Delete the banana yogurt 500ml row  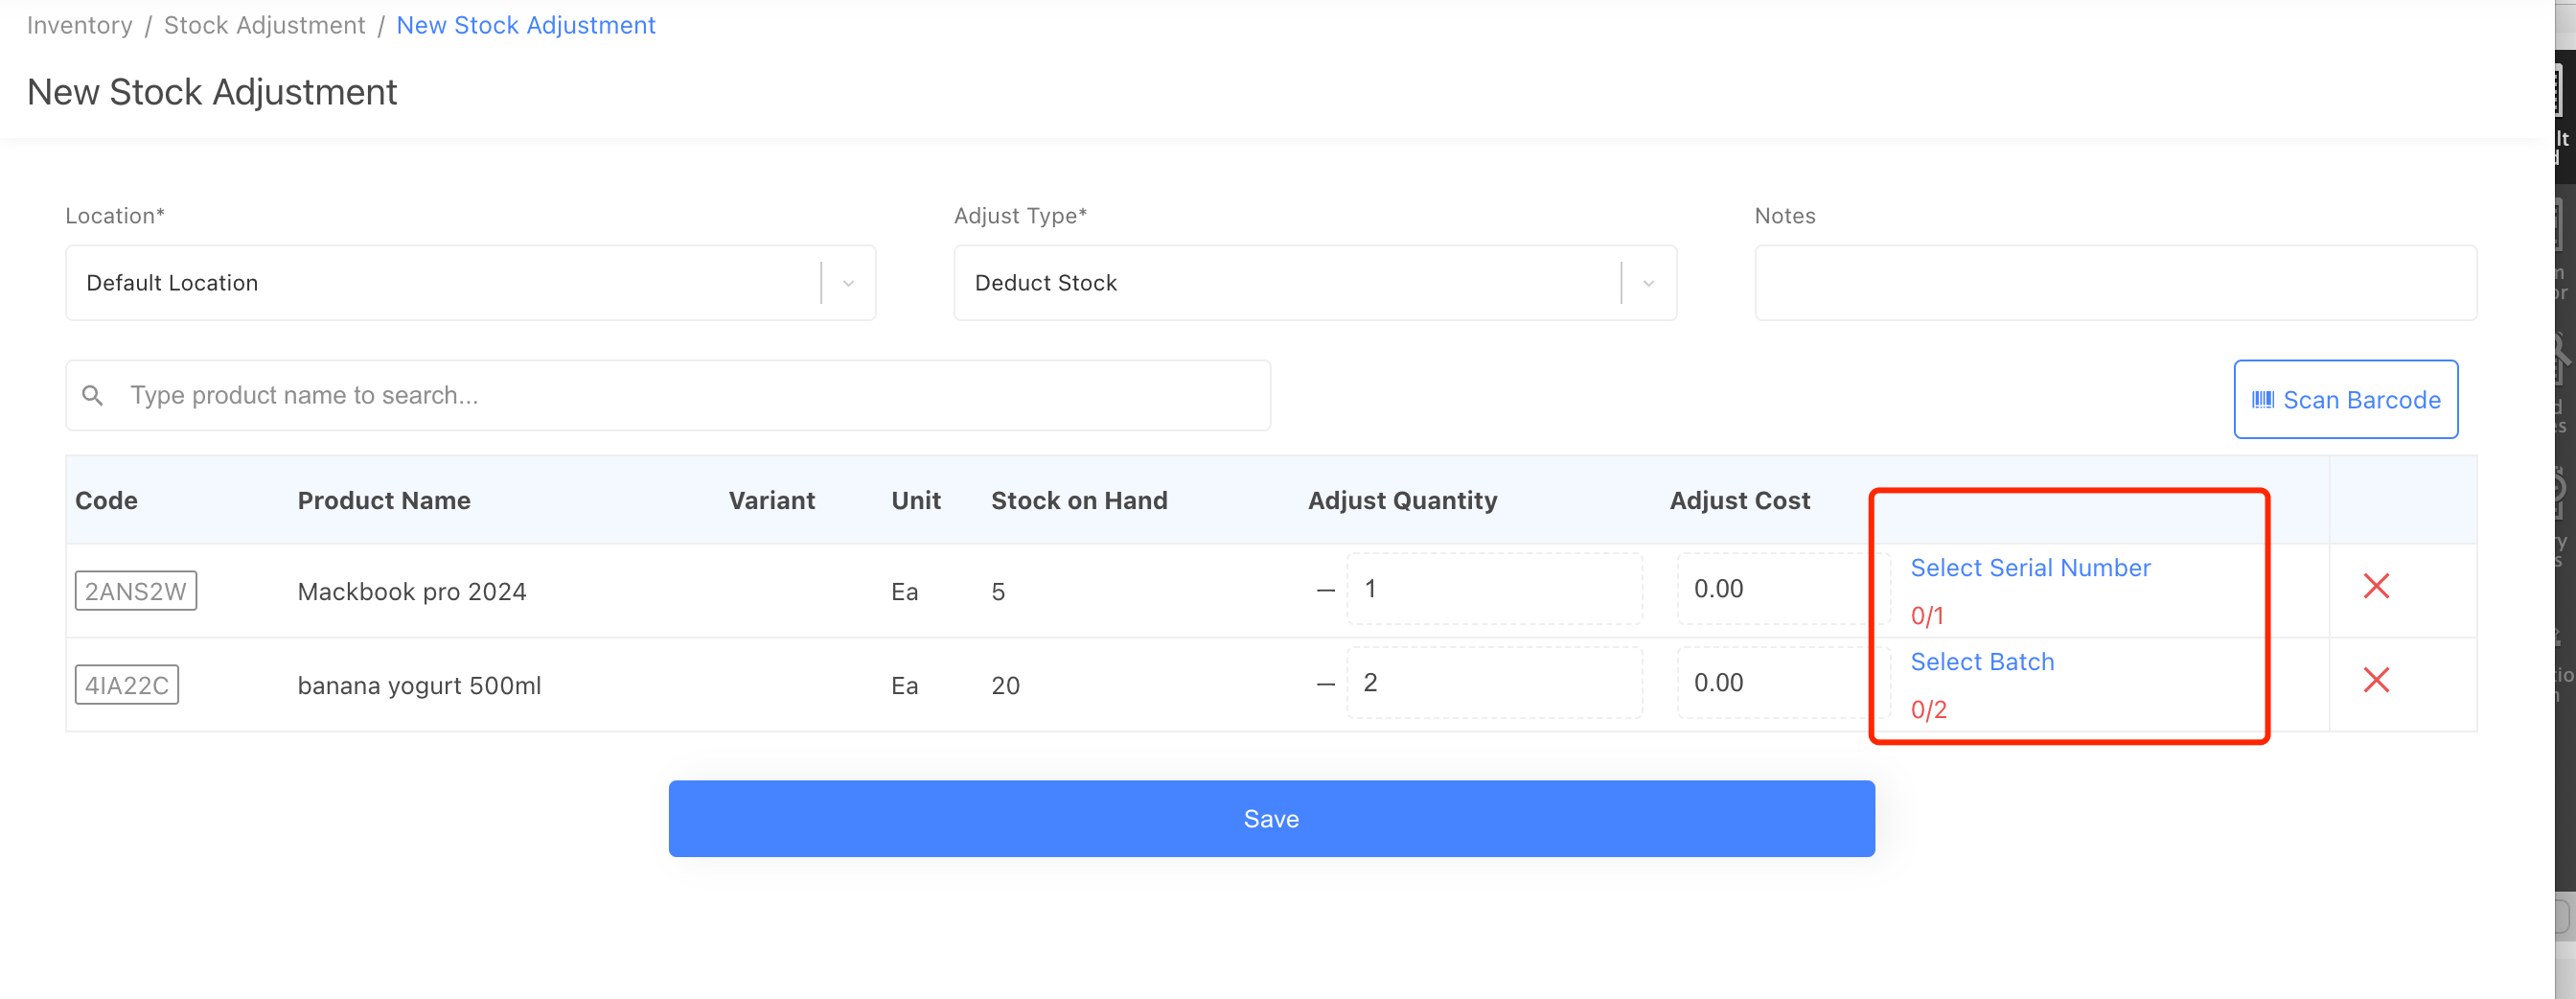pyautogui.click(x=2375, y=680)
